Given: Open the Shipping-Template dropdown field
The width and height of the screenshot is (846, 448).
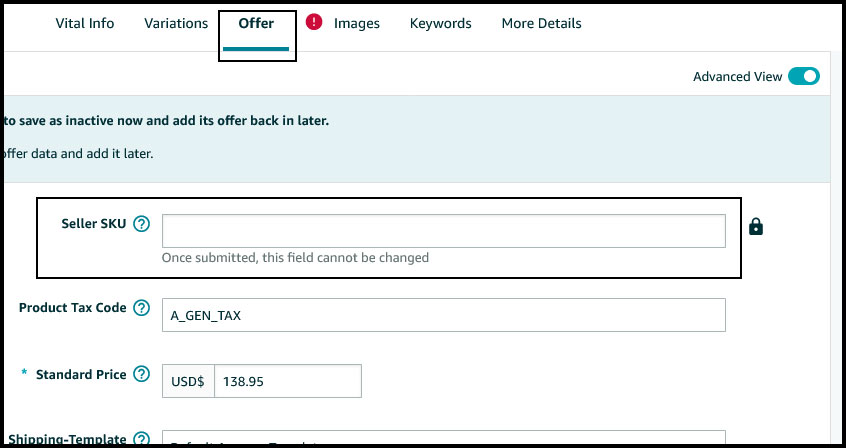Looking at the screenshot, I should (x=443, y=439).
